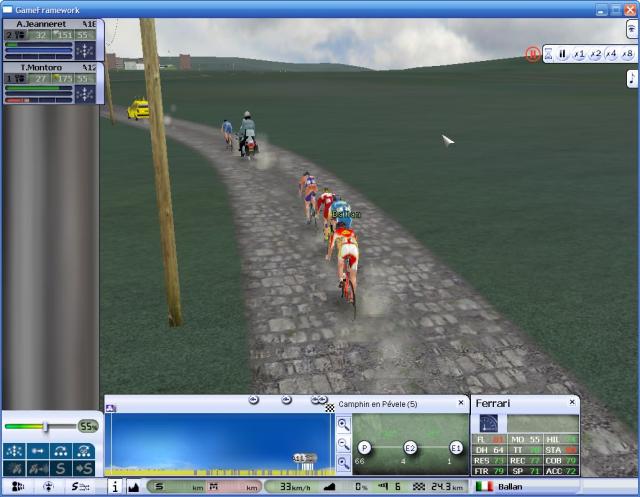Select the E1 breakaway group marker
The image size is (640, 497).
tap(456, 447)
